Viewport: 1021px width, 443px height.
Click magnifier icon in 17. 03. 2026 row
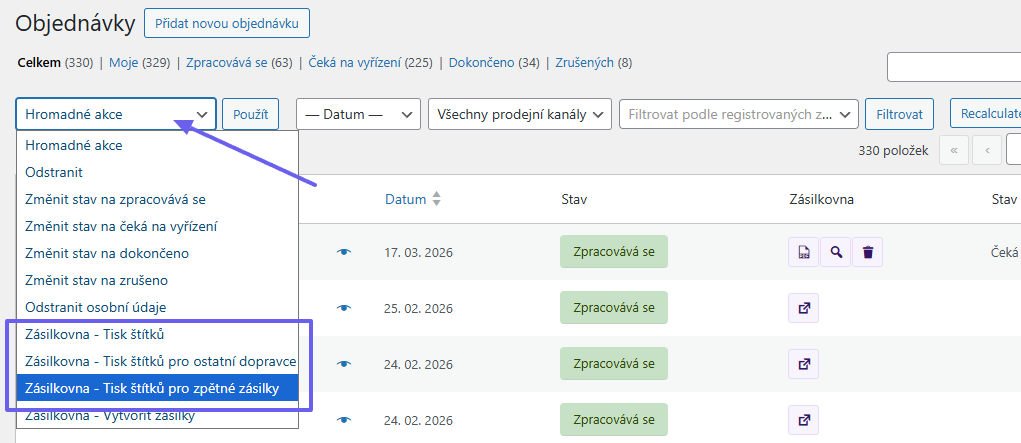(x=835, y=252)
